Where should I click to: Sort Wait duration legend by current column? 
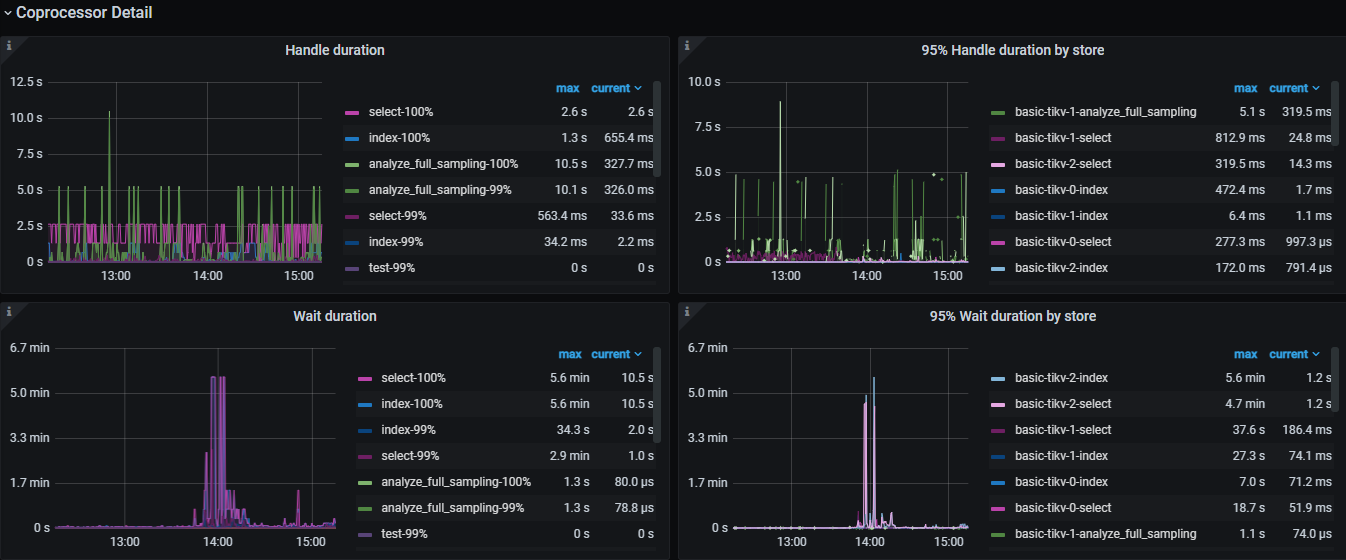[x=615, y=354]
